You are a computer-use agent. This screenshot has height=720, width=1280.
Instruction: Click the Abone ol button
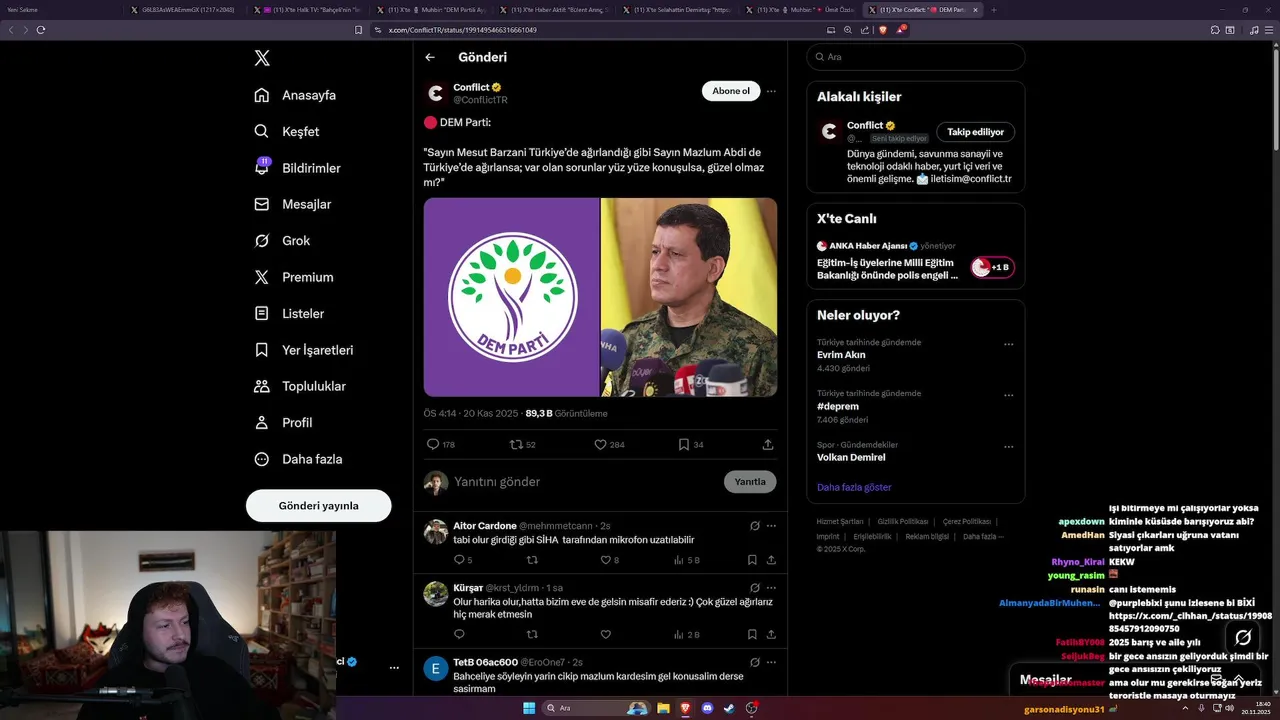[x=731, y=91]
